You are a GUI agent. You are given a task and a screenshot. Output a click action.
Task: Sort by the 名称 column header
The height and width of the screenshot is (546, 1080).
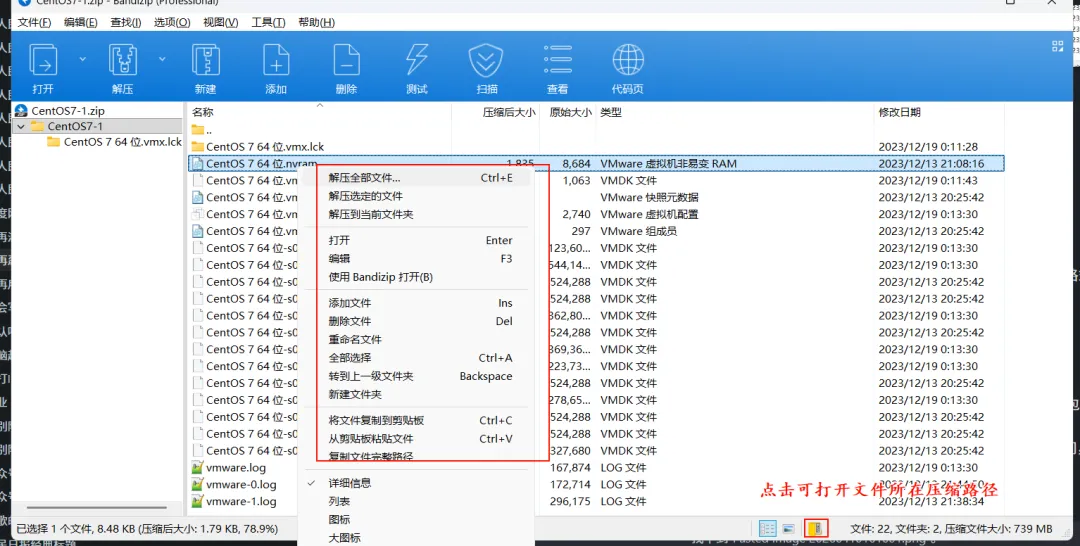(319, 112)
